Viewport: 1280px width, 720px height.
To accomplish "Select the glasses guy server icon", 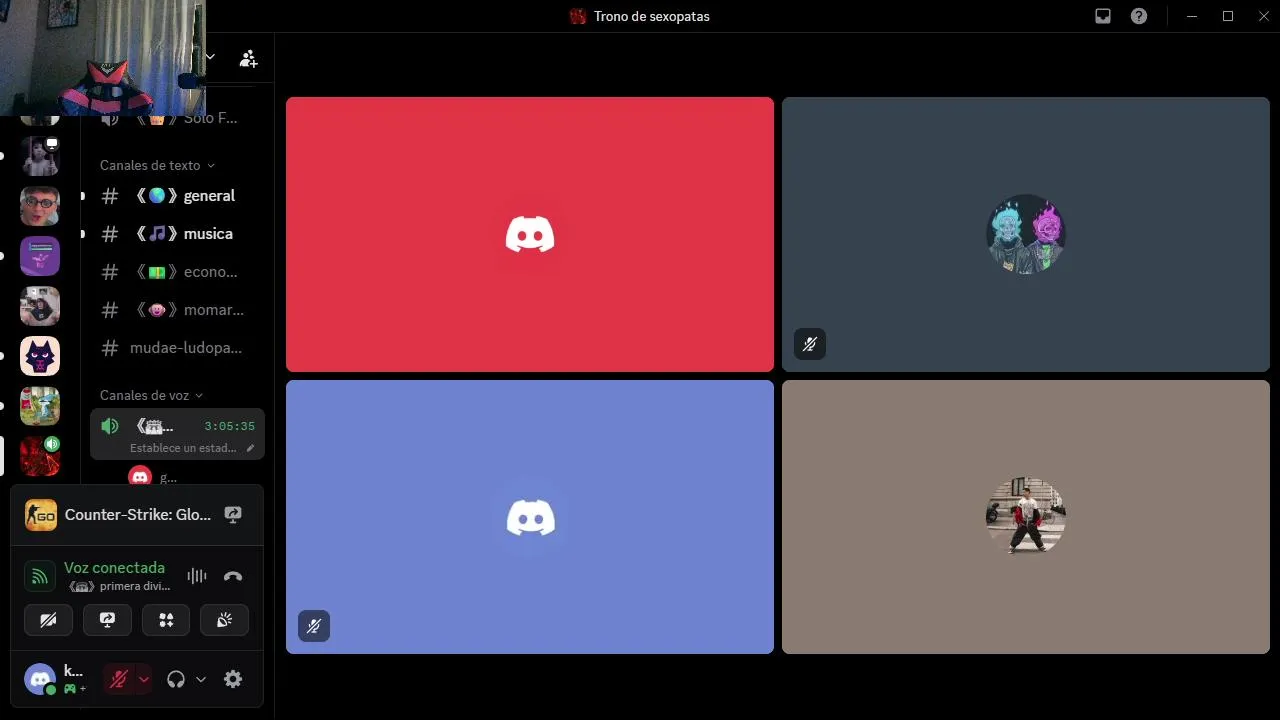I will click(x=40, y=206).
